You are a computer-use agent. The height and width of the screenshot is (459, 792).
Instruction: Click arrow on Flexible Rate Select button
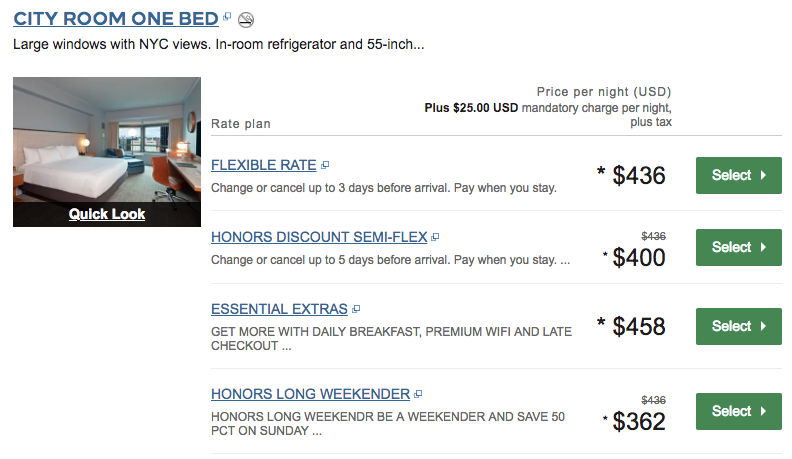click(x=763, y=175)
